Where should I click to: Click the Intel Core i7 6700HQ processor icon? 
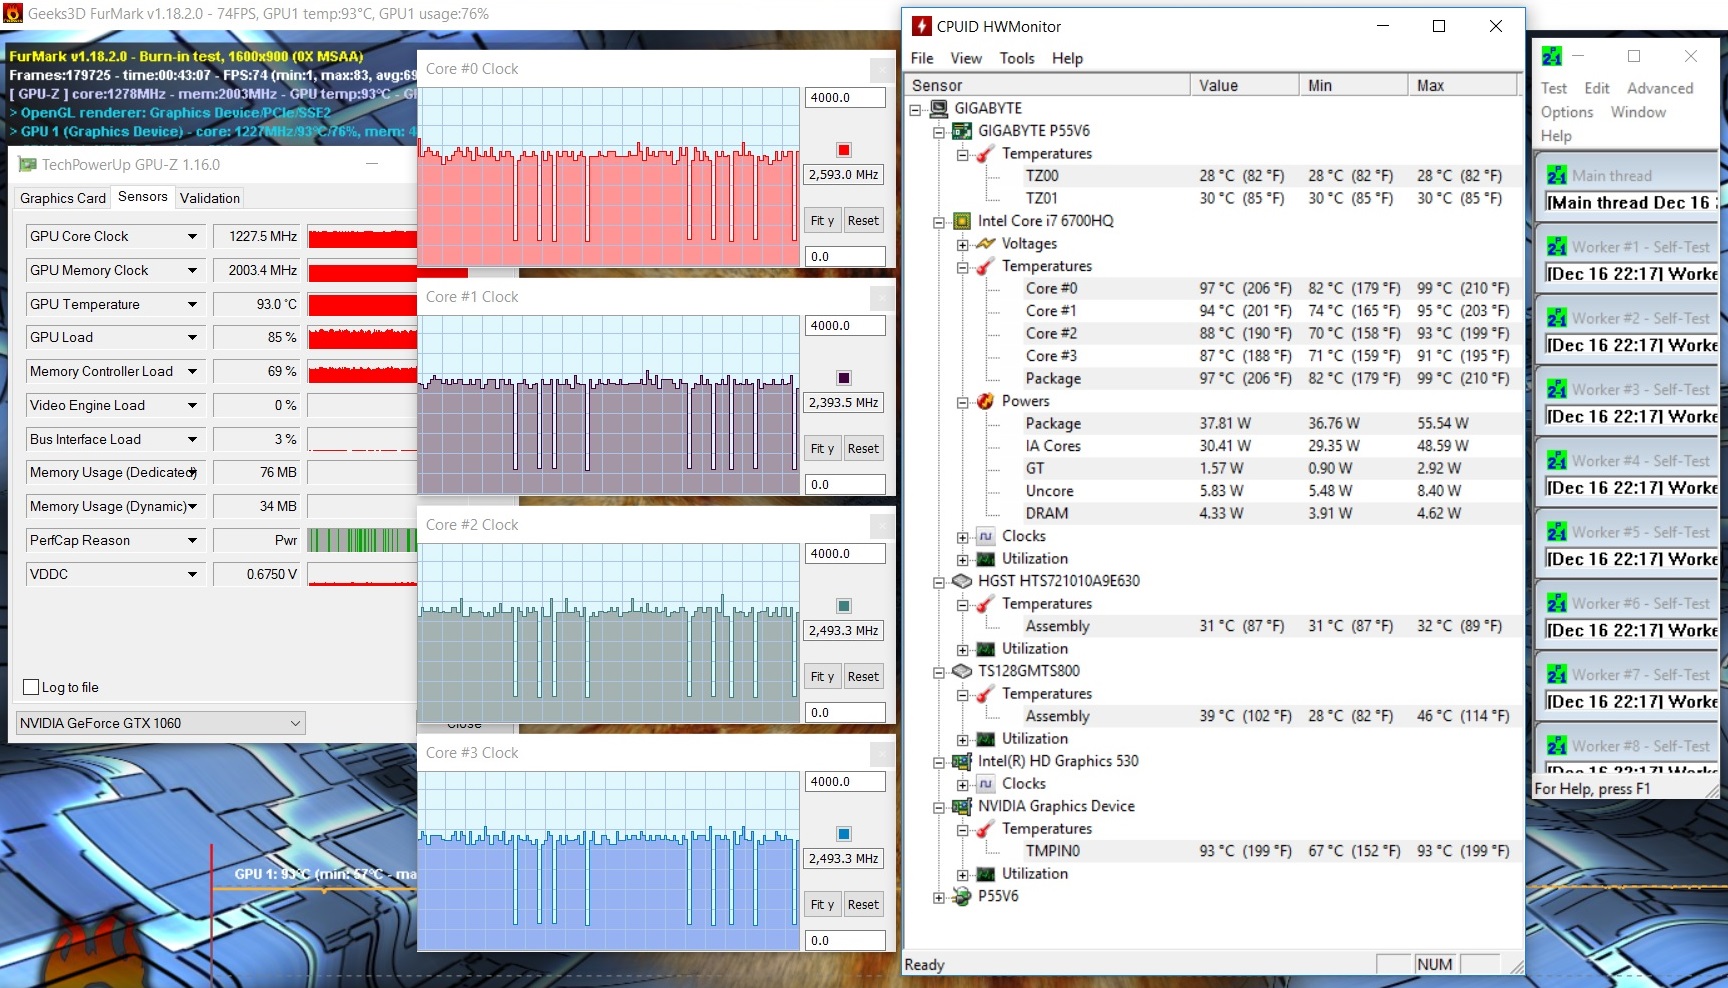pos(962,221)
